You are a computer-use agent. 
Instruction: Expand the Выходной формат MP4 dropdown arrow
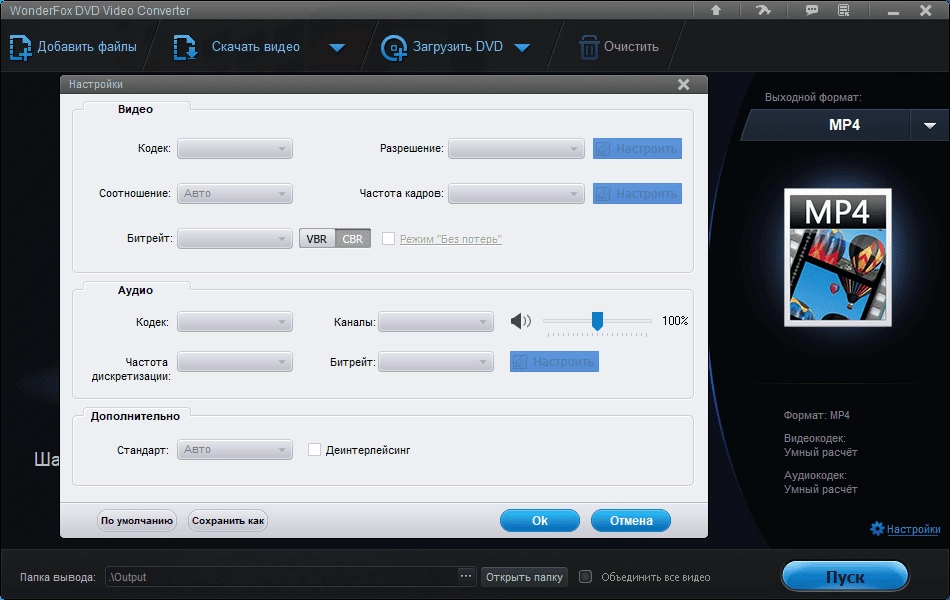click(929, 125)
